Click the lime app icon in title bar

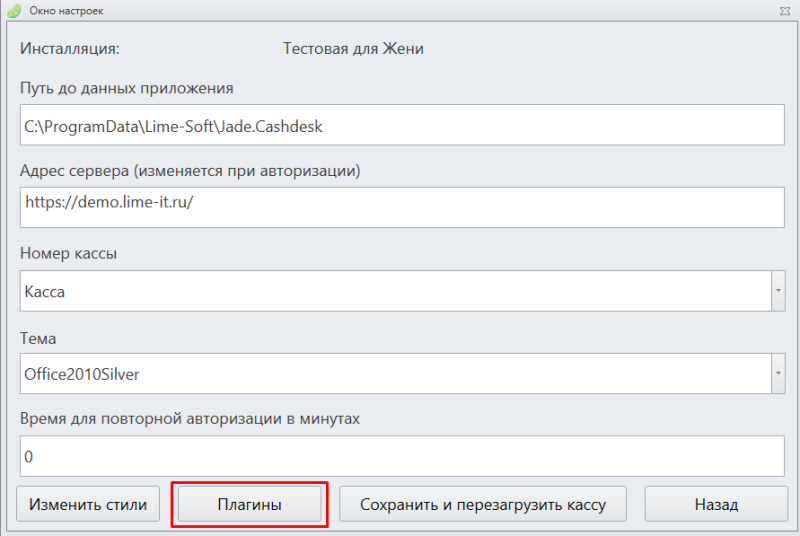click(14, 10)
